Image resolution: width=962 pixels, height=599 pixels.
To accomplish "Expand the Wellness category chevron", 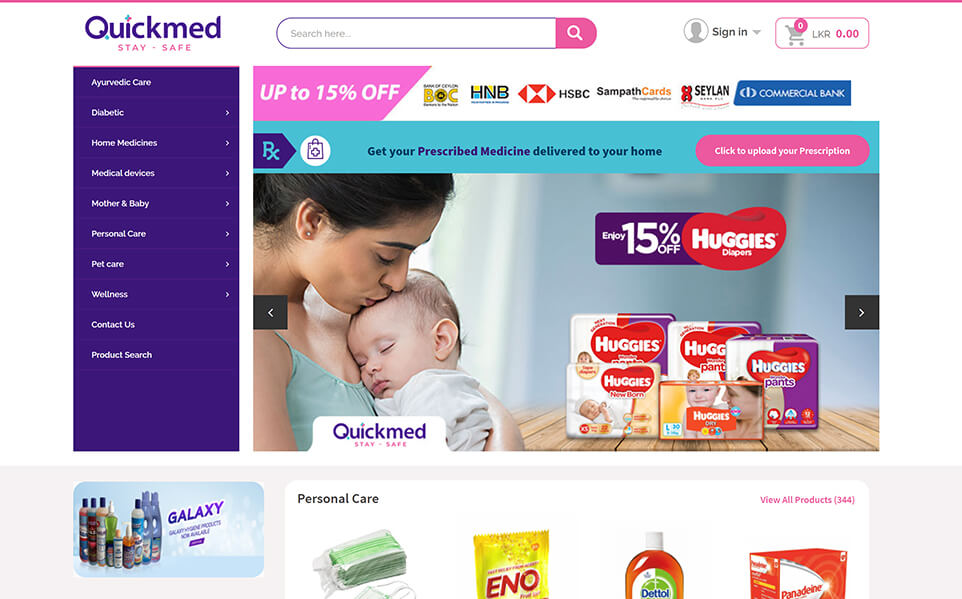I will (x=227, y=295).
